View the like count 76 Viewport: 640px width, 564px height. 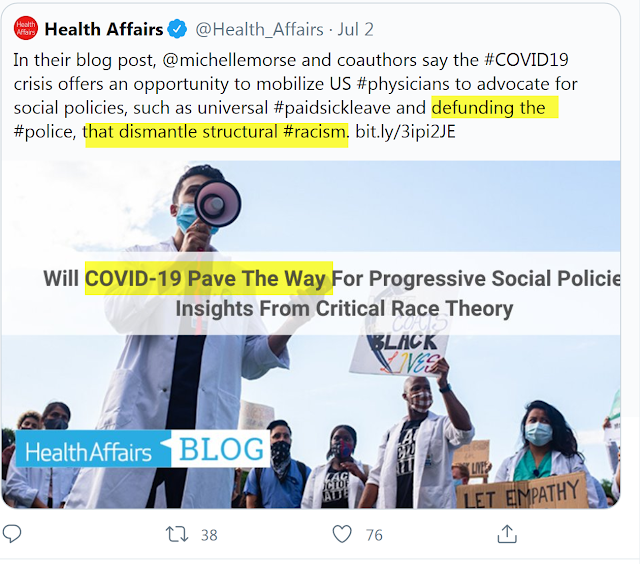tap(374, 535)
